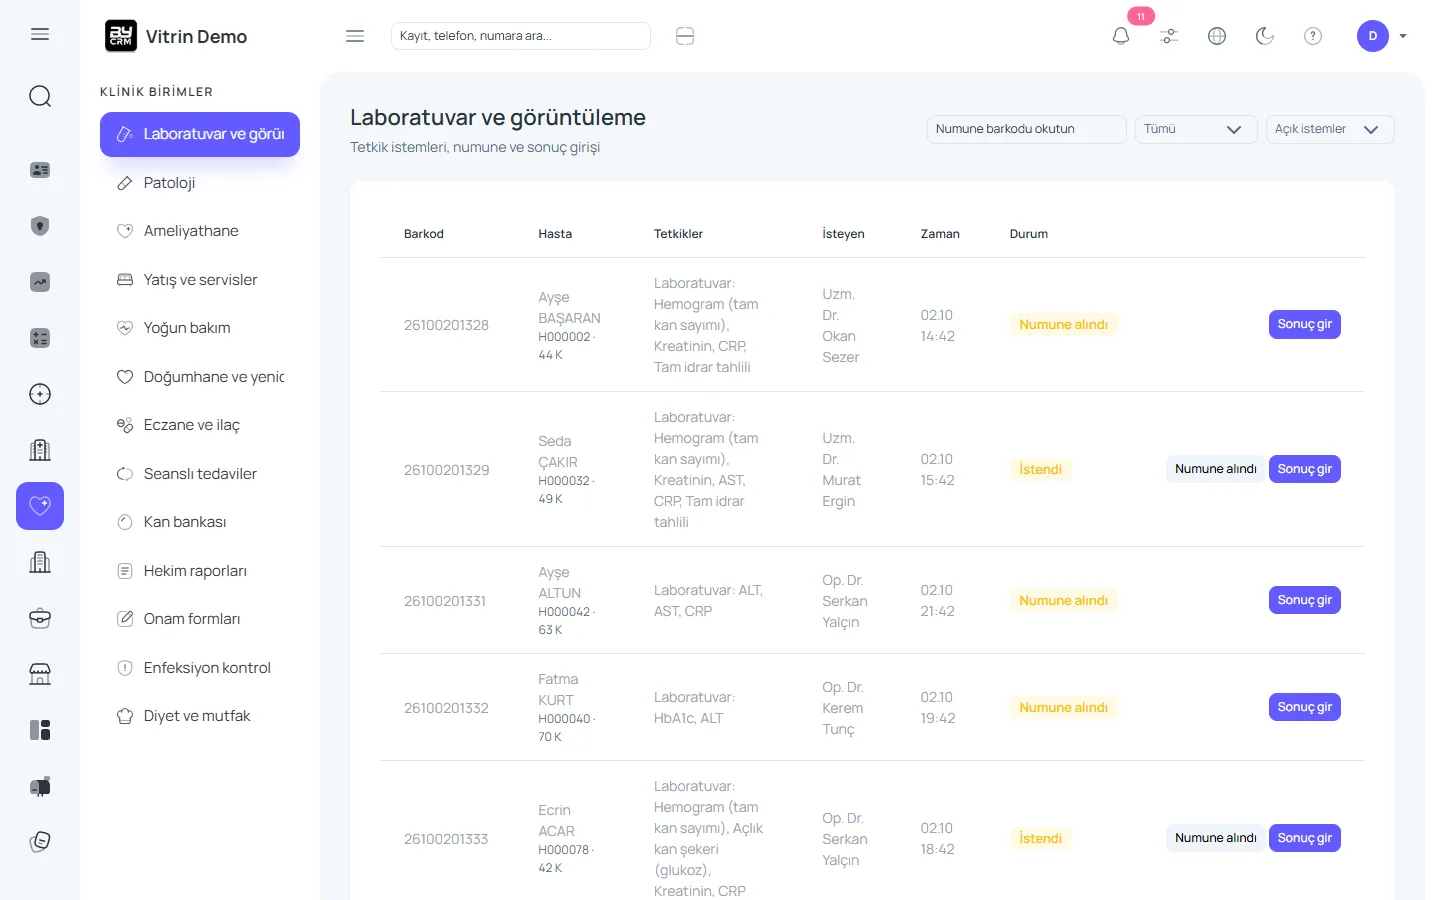
Task: Click barcode 26100201332 in the table
Action: [x=446, y=708]
